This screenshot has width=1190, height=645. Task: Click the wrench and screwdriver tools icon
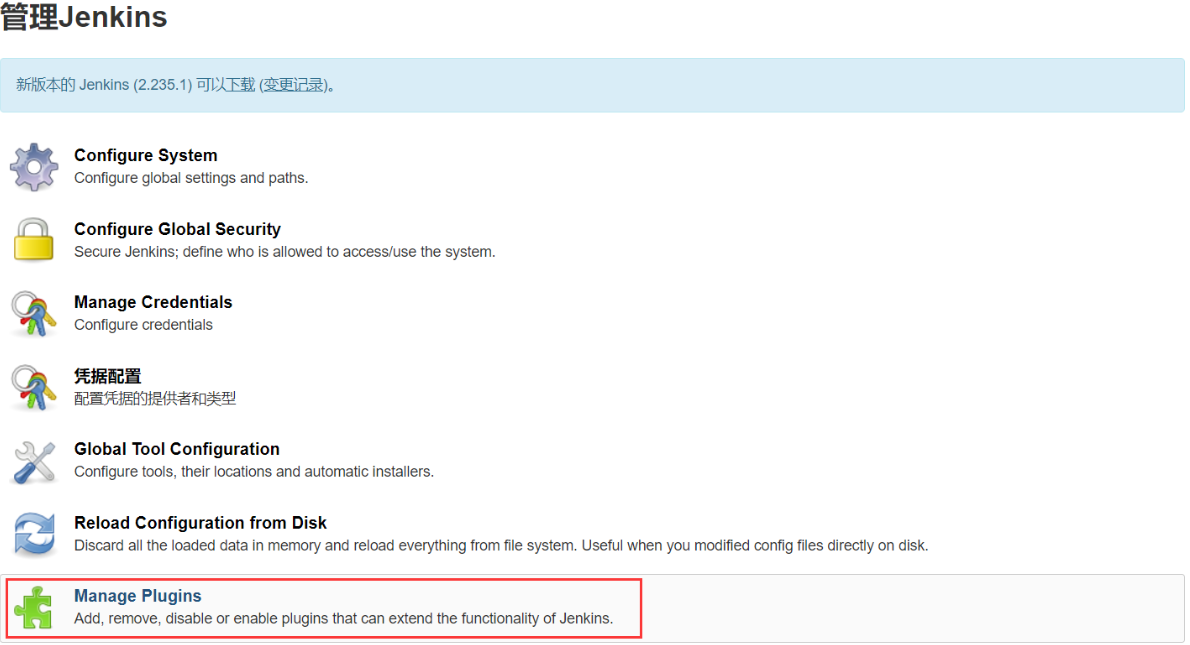[34, 460]
